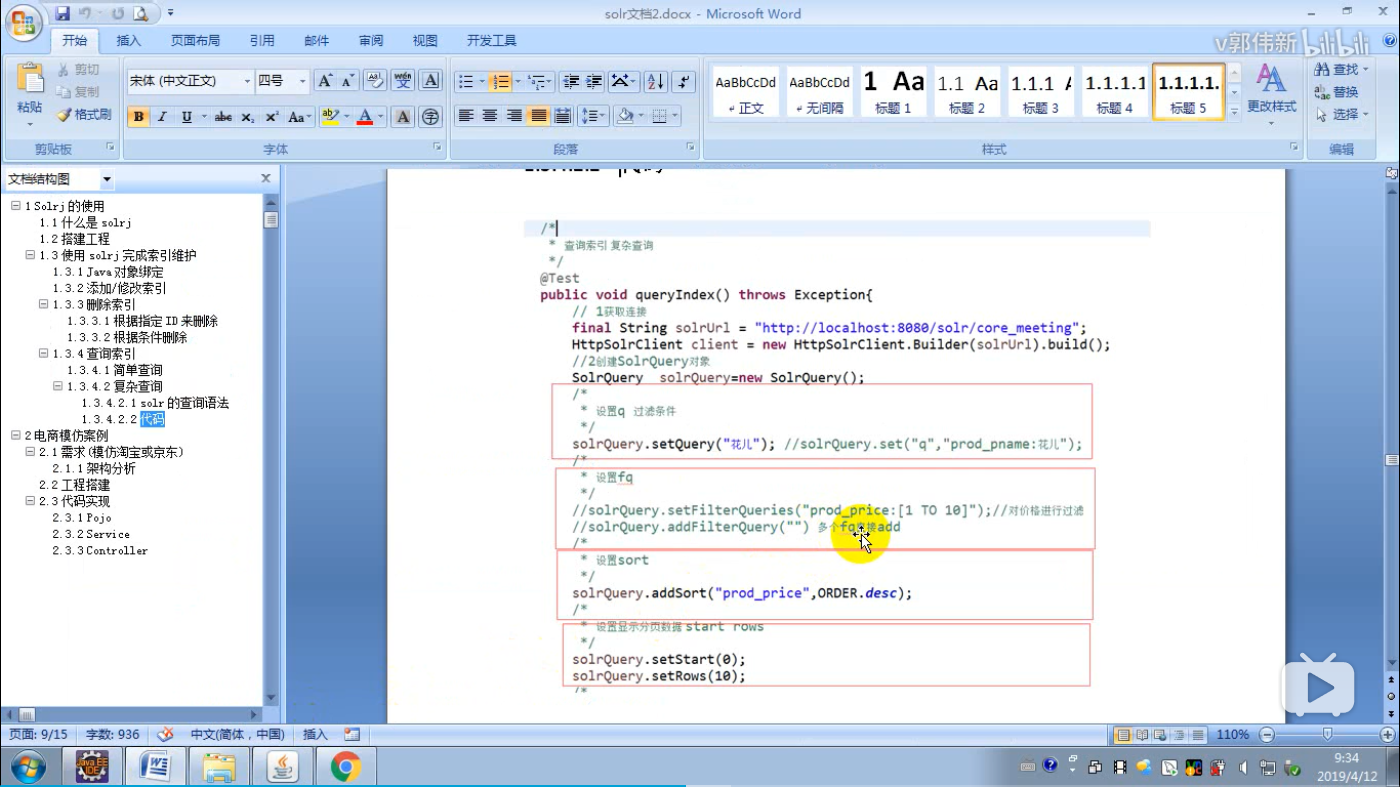1400x787 pixels.
Task: Switch to the 审阅 ribbon tab
Action: pyautogui.click(x=371, y=41)
